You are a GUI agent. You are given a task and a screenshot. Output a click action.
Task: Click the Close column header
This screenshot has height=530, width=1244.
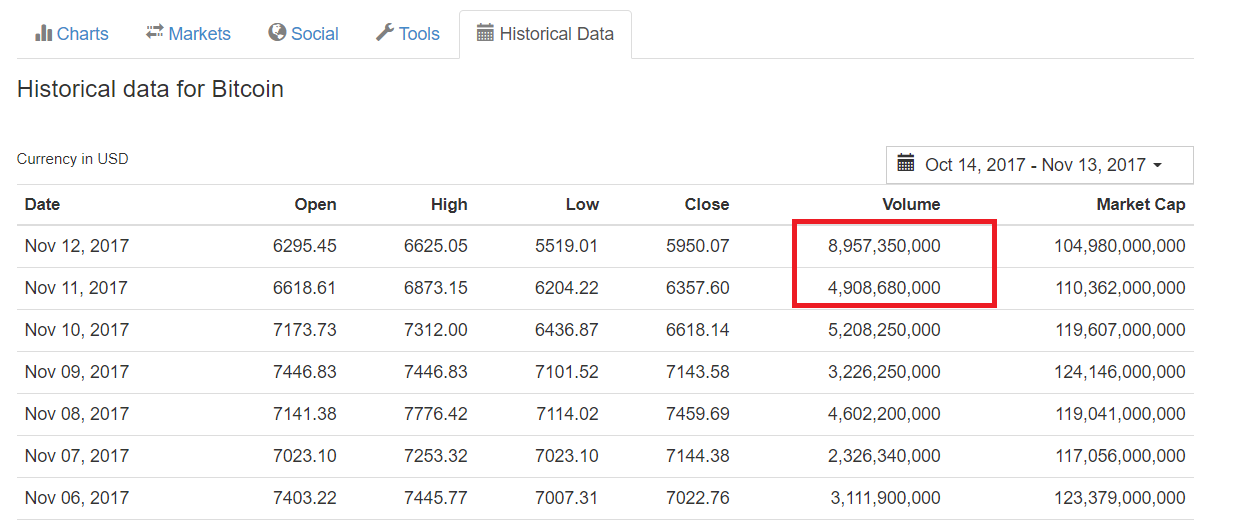point(706,205)
